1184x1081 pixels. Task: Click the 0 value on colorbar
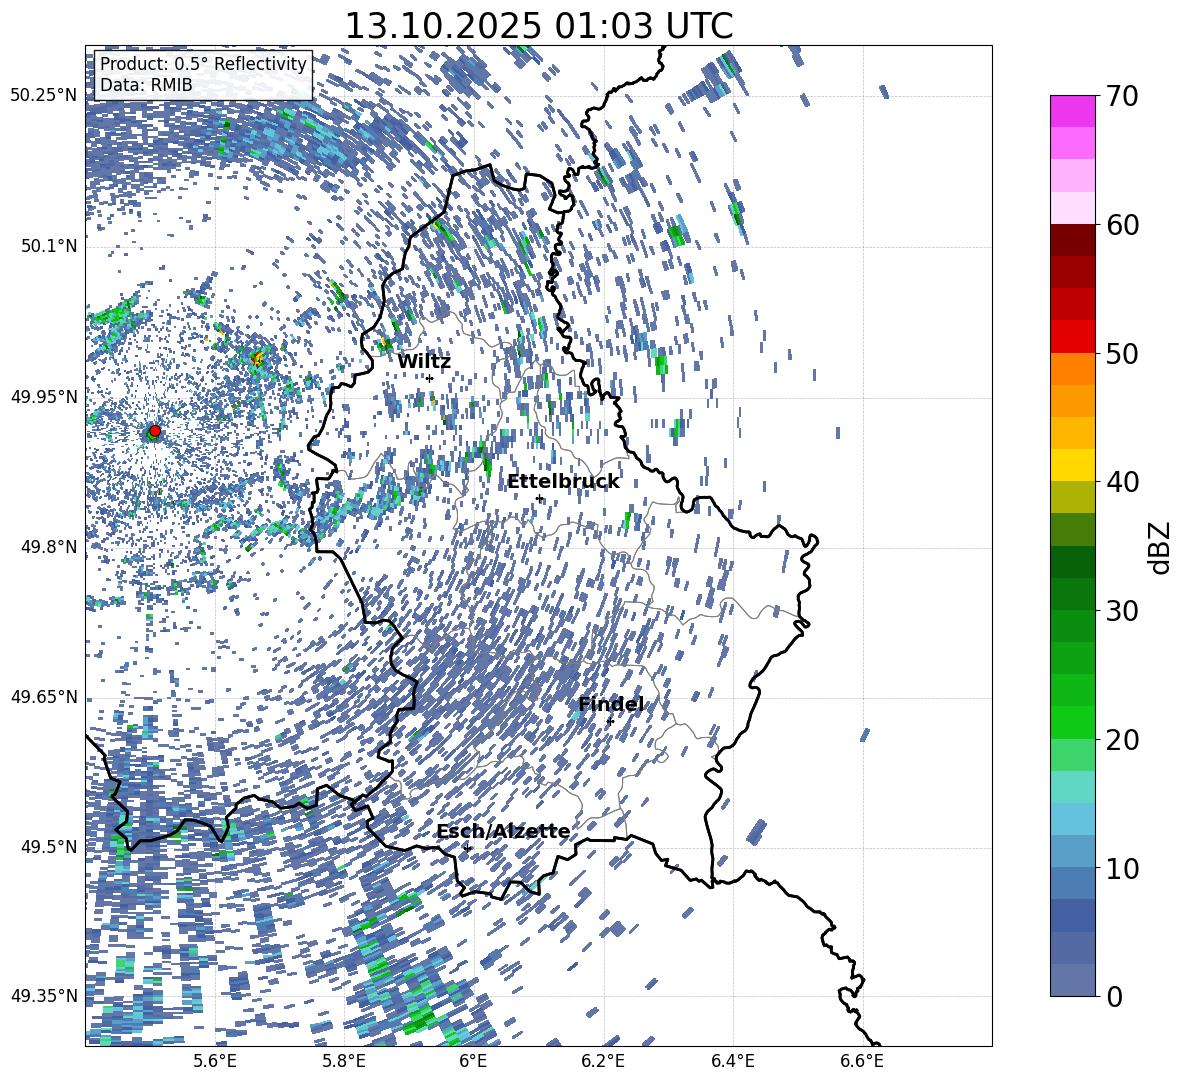click(x=1114, y=996)
